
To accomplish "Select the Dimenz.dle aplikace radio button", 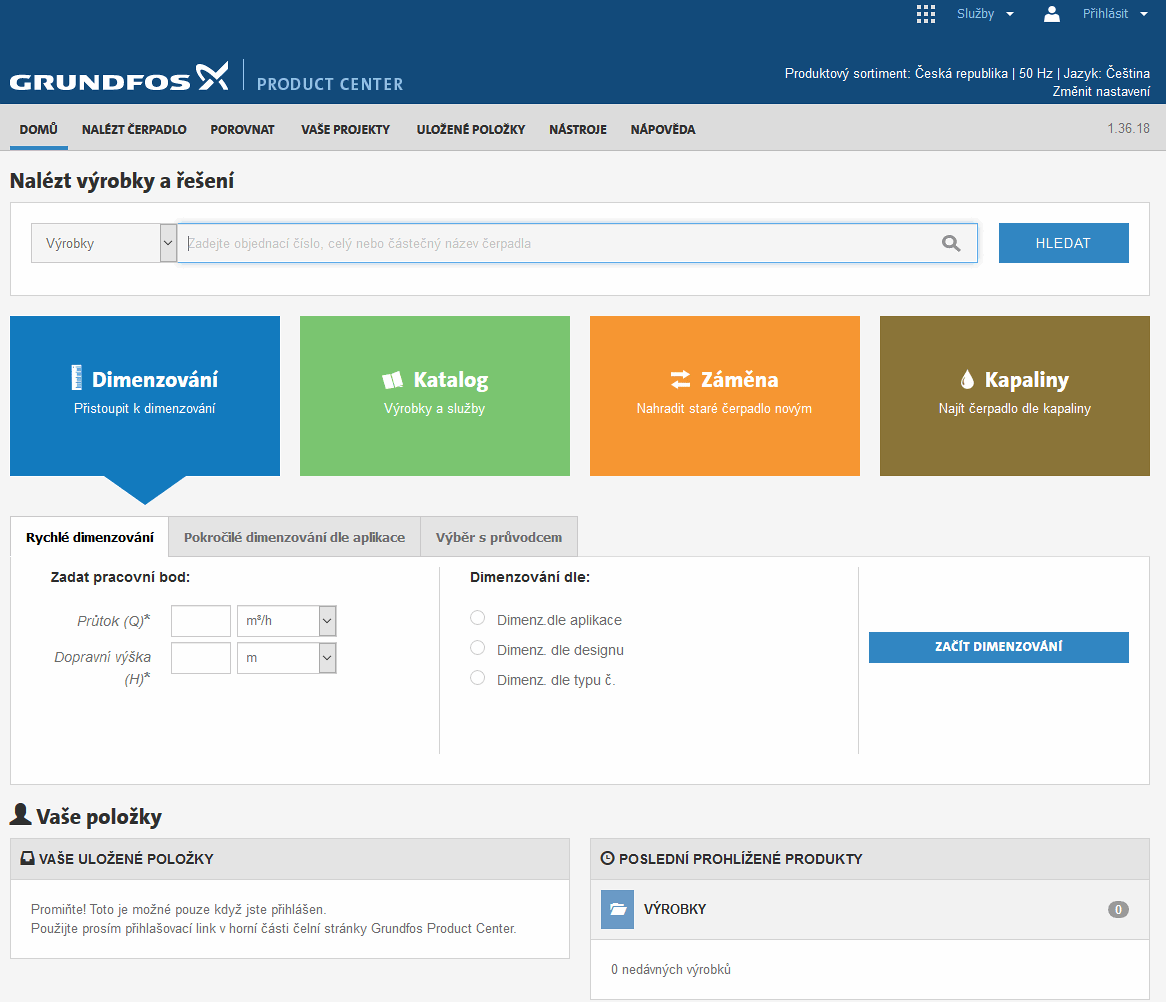I will (478, 618).
